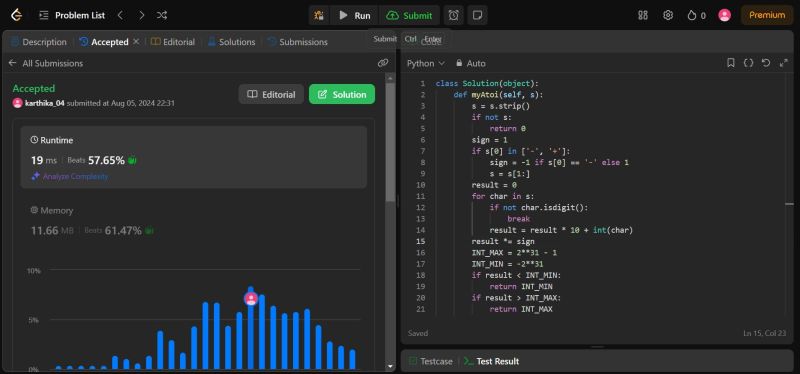Open the LeetCode home logo
This screenshot has width=800, height=374.
(x=16, y=15)
